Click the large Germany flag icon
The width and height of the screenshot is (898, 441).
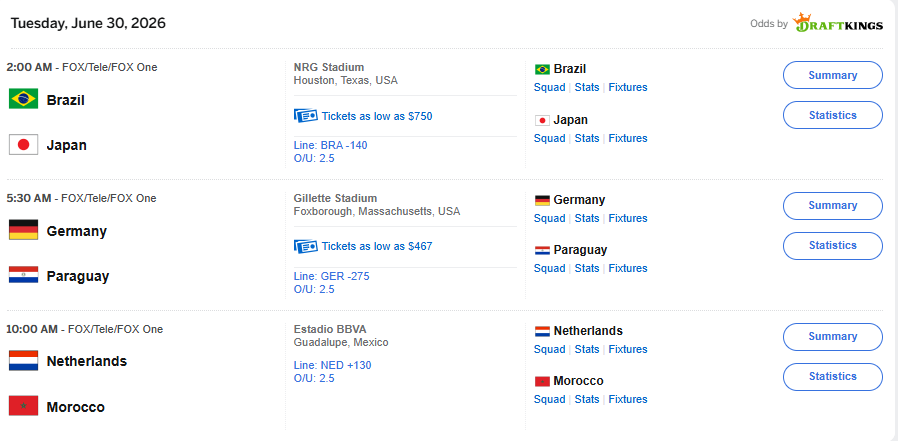point(23,230)
